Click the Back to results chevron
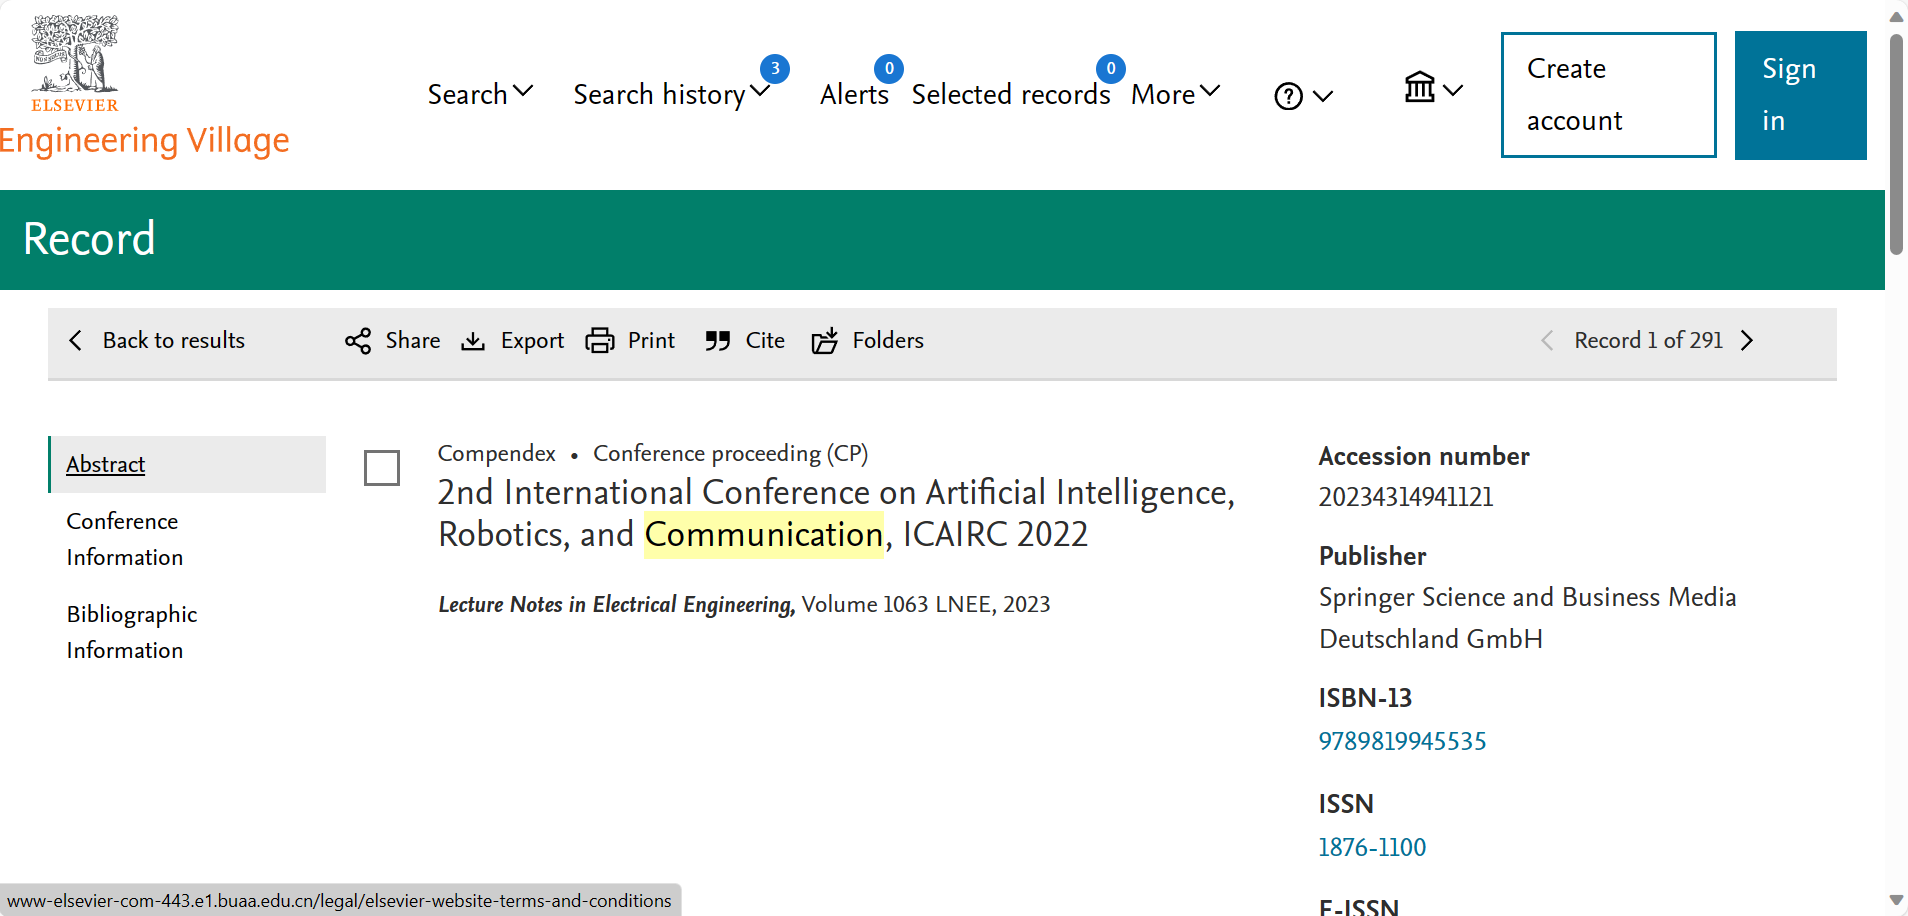This screenshot has height=916, width=1908. 75,340
